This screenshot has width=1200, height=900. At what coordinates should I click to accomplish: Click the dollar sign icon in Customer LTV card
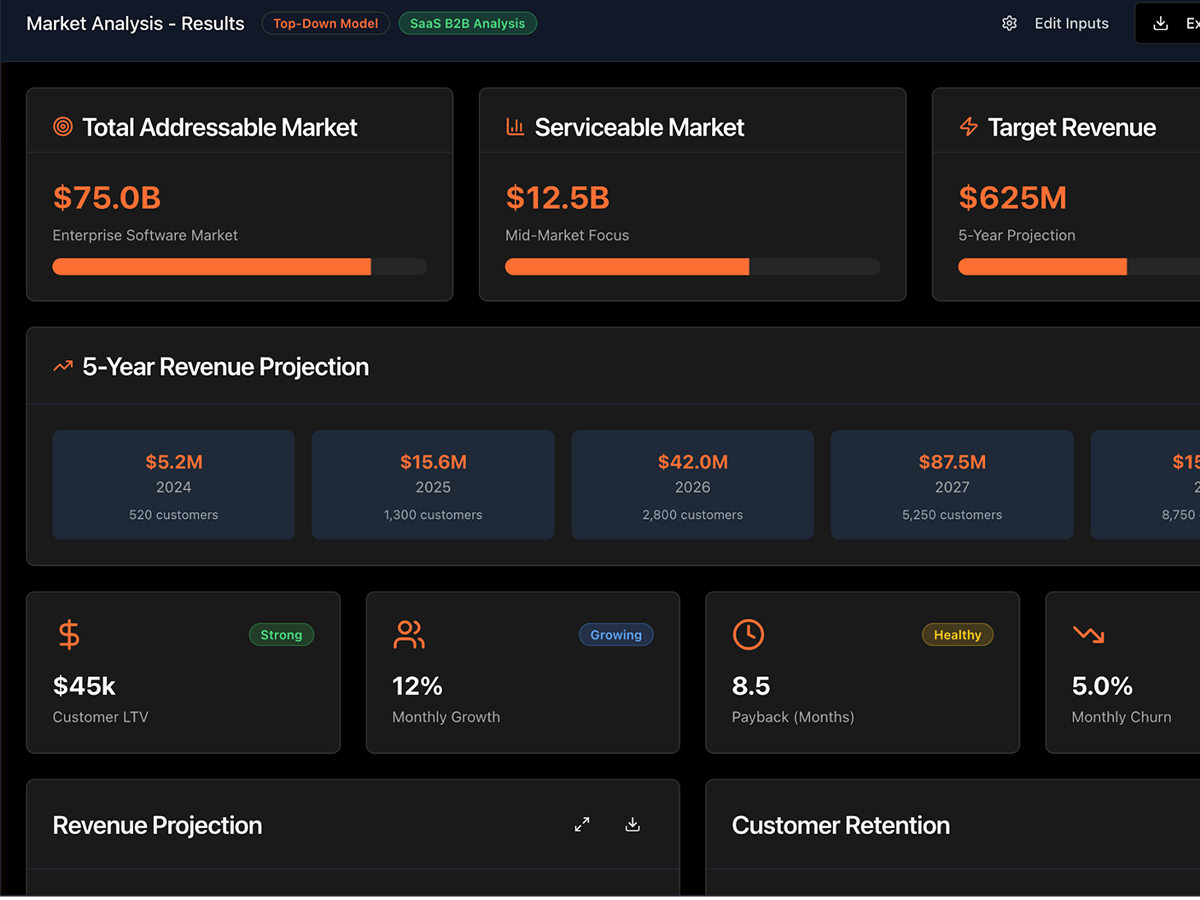click(69, 635)
